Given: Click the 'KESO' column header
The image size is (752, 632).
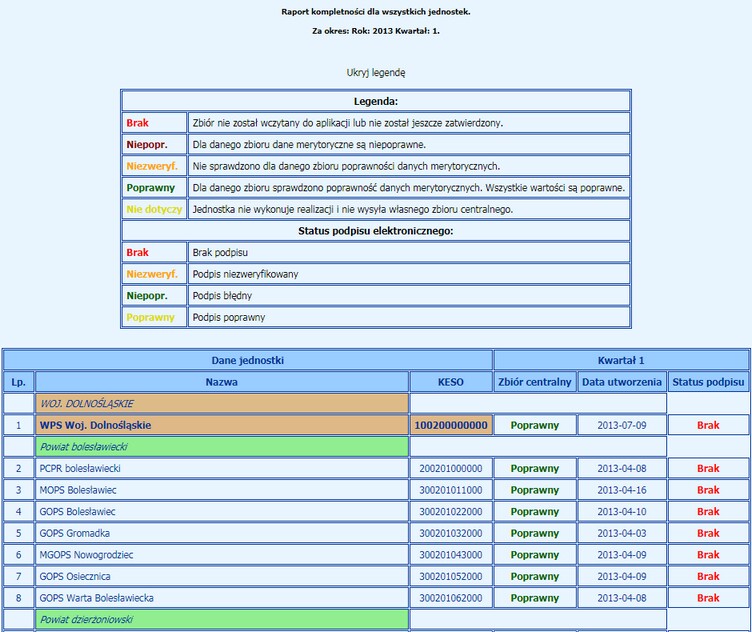Looking at the screenshot, I should pyautogui.click(x=450, y=382).
